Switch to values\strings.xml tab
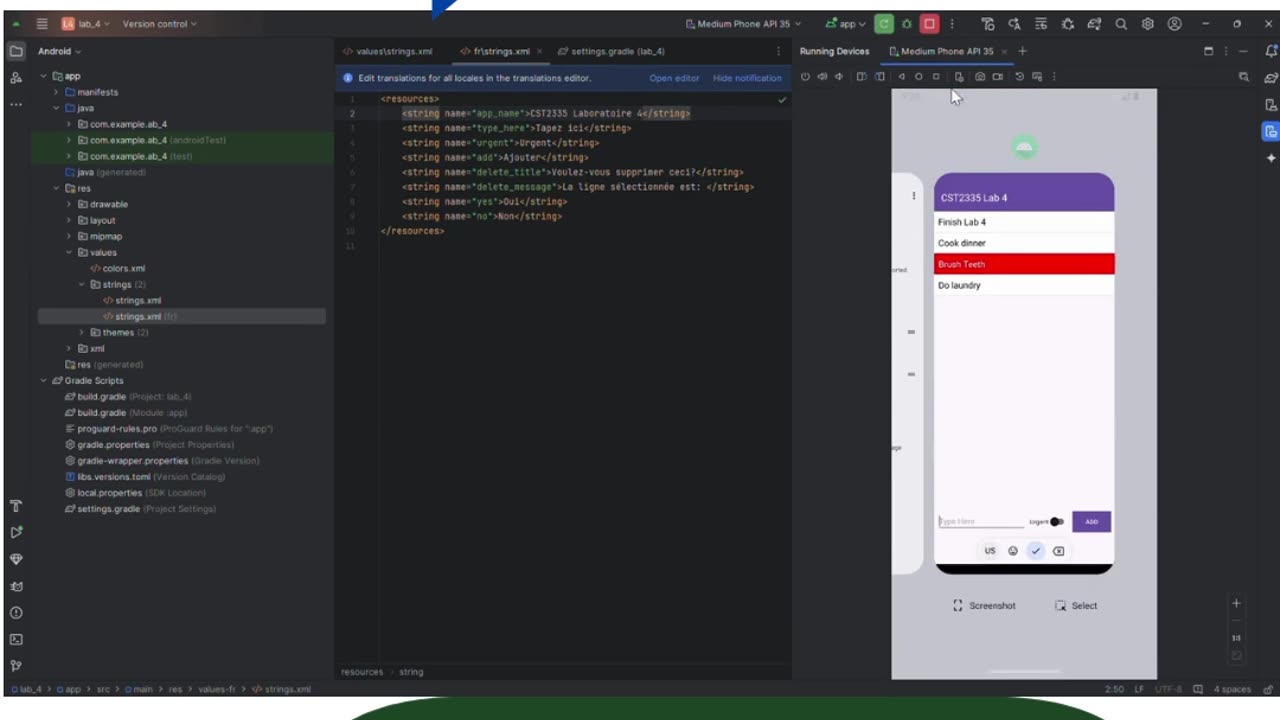 click(x=388, y=51)
